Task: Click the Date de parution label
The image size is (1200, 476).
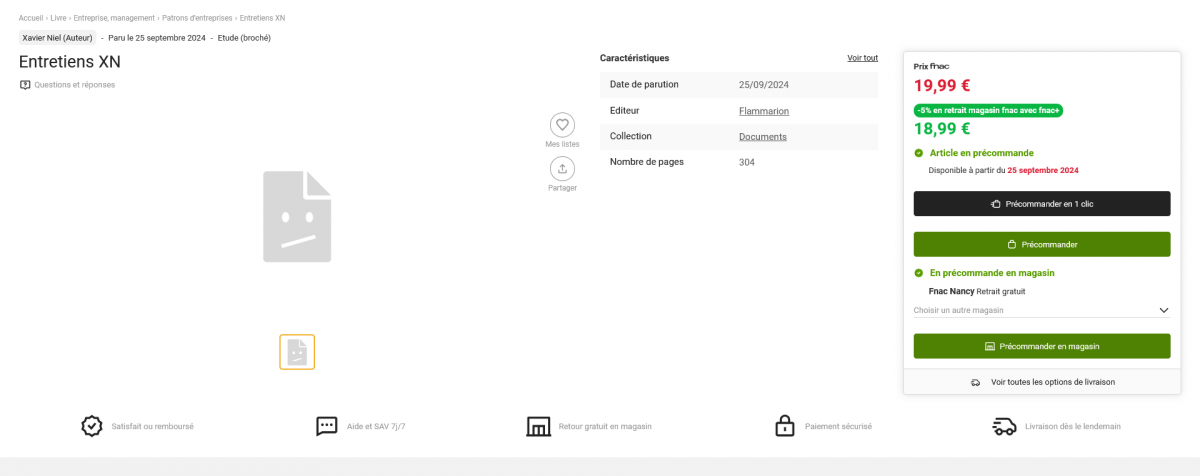Action: click(x=643, y=84)
